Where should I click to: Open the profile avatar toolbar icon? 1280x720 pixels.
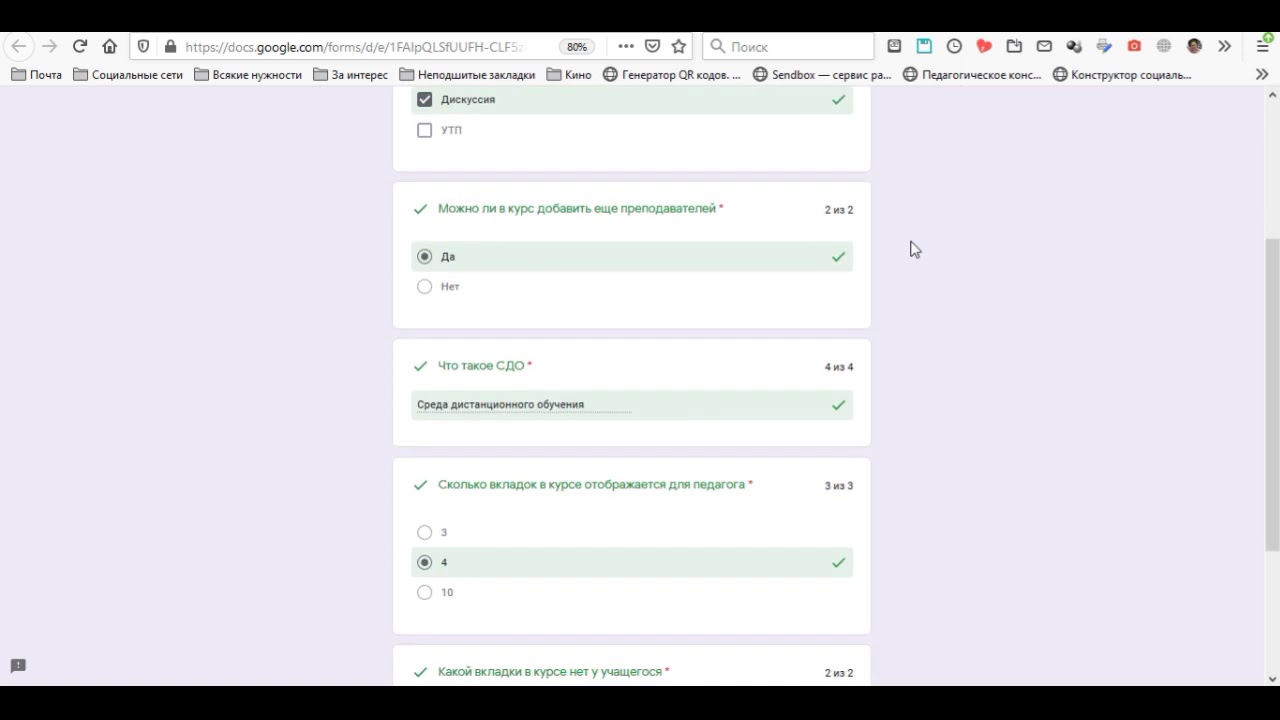(x=1194, y=46)
